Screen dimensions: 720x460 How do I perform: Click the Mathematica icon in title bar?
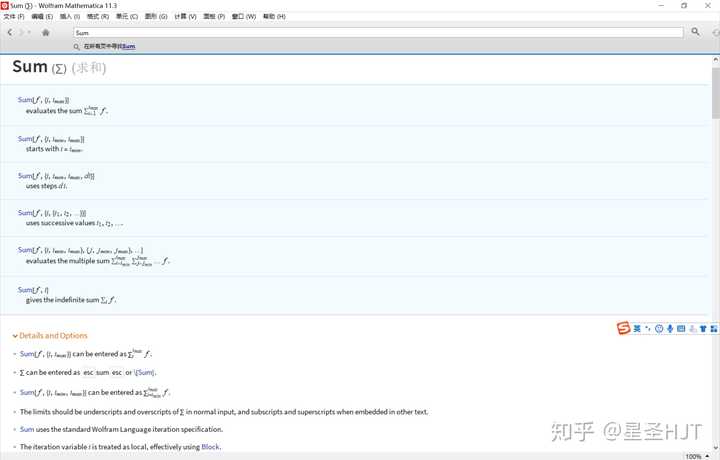click(5, 6)
